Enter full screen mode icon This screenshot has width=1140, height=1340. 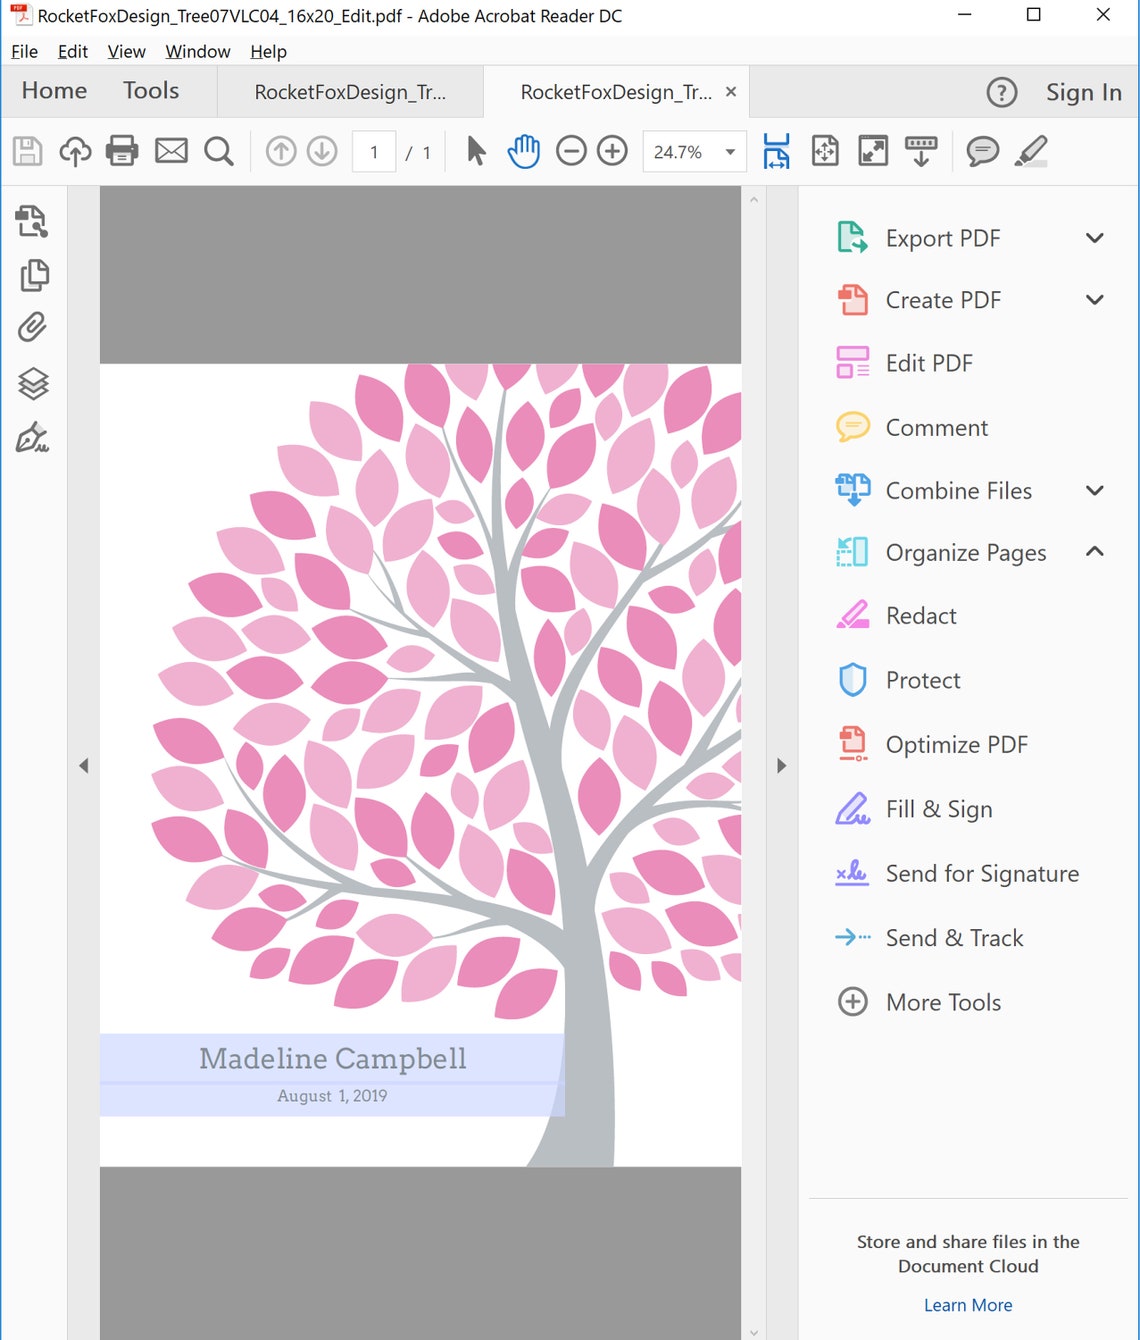[873, 151]
